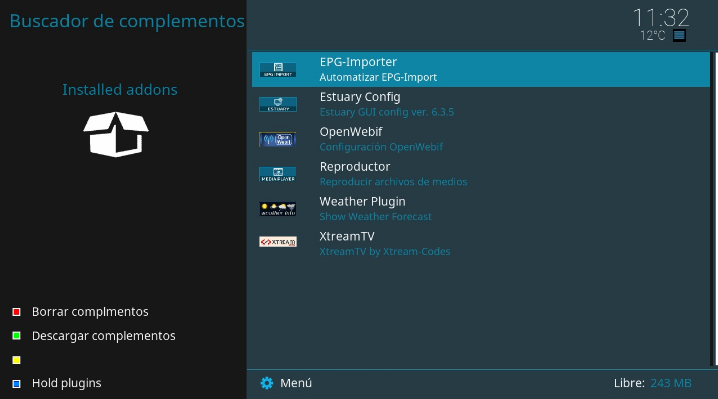Click the blue Hold plugins key square

tap(16, 383)
